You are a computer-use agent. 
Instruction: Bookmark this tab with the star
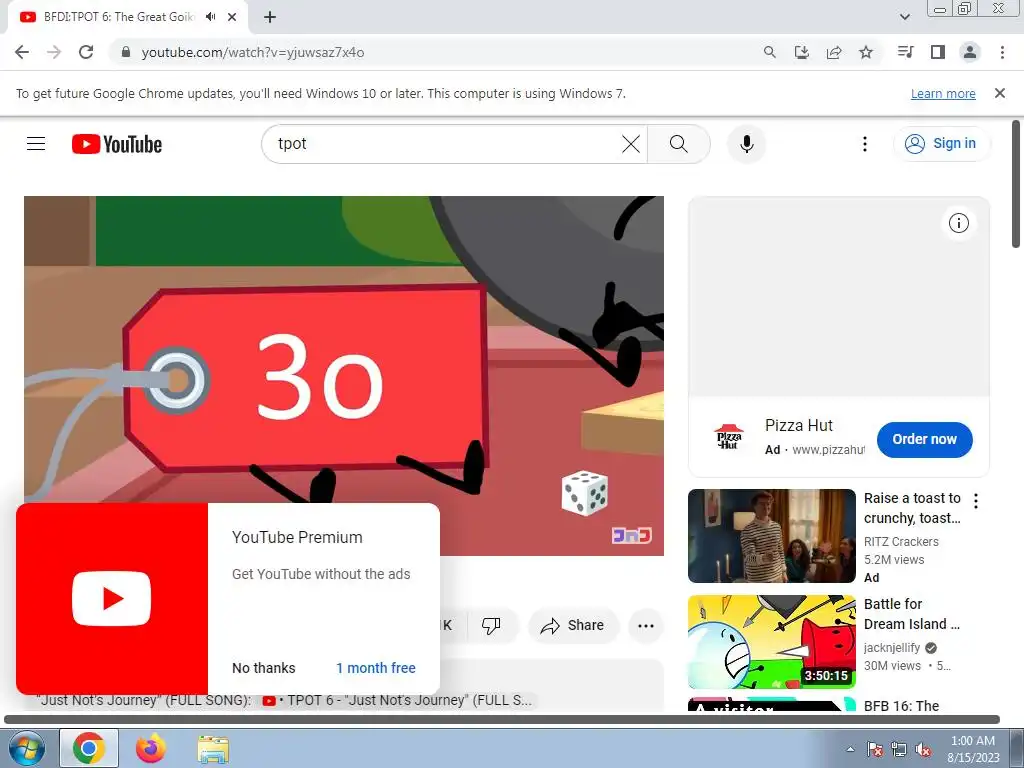[866, 52]
